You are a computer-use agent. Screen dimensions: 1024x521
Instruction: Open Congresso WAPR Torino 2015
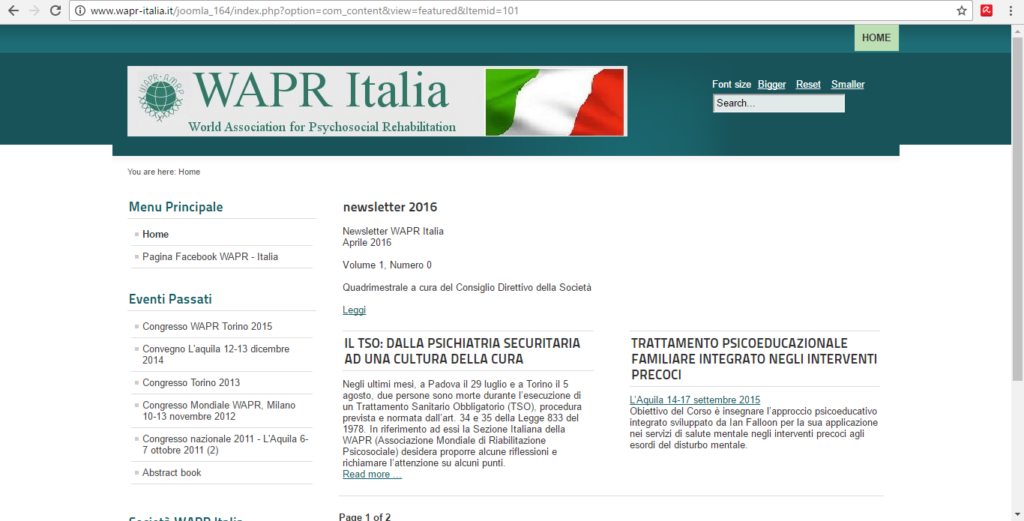207,326
